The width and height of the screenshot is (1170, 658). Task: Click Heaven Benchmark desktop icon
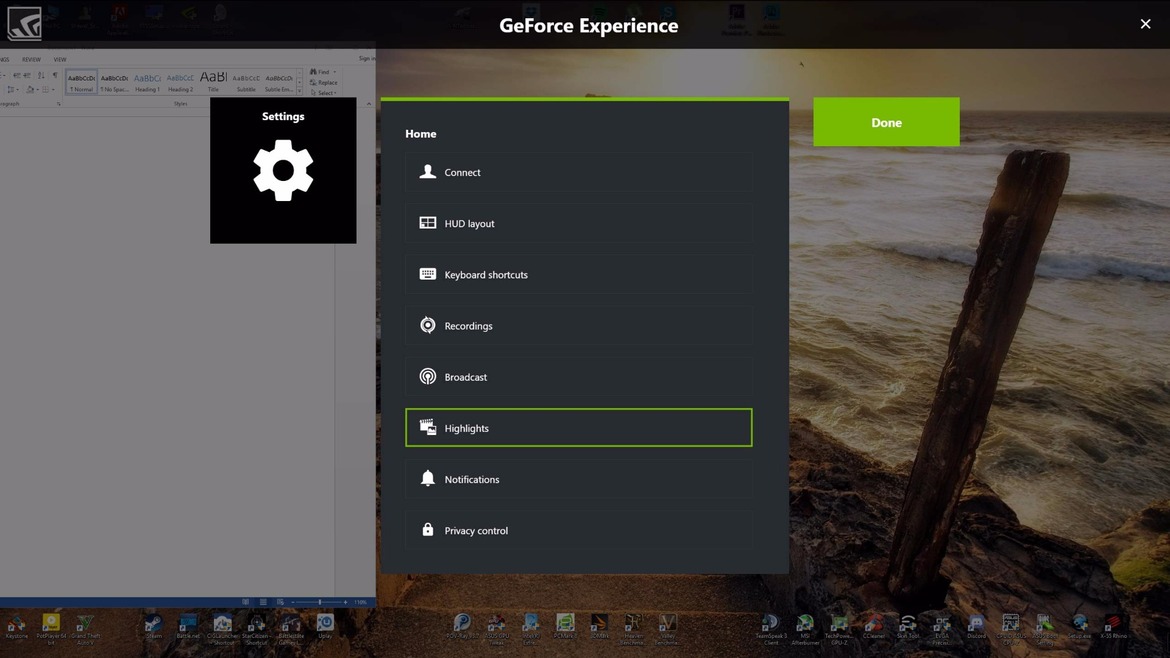pos(634,627)
